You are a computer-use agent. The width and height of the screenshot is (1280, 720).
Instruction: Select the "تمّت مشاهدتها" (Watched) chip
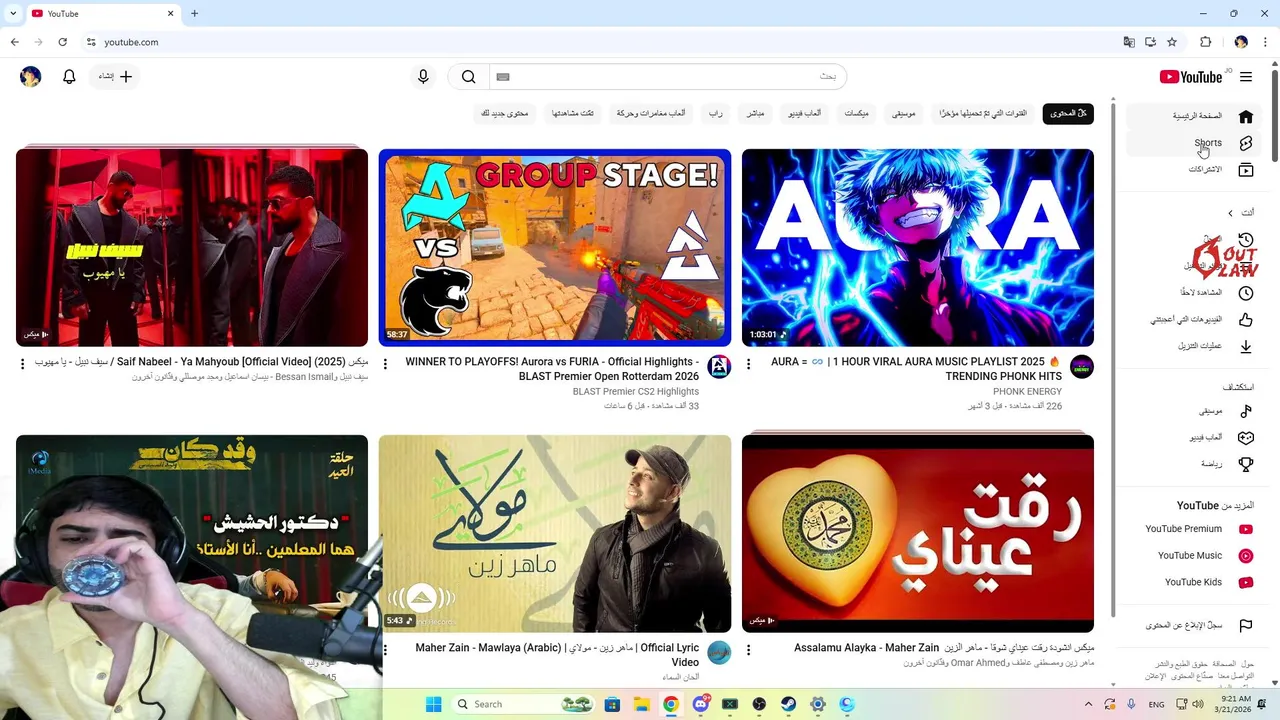tap(573, 114)
